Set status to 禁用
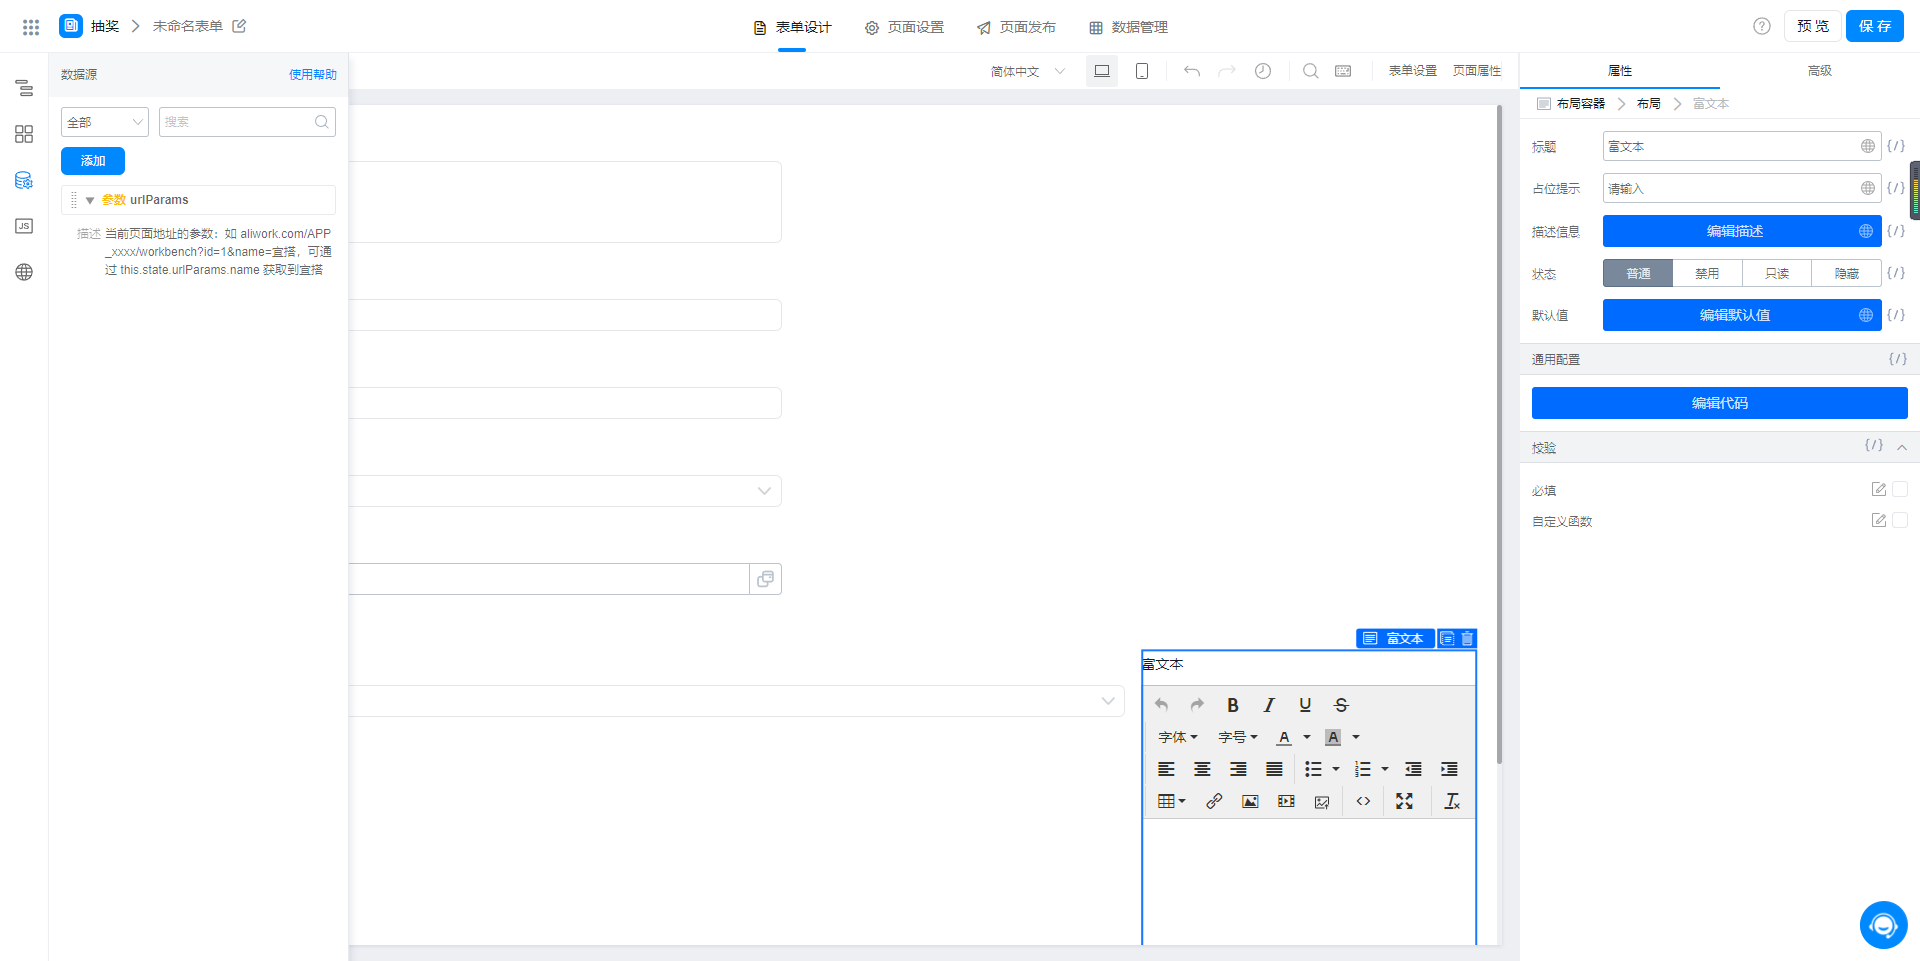This screenshot has height=961, width=1920. 1707,273
